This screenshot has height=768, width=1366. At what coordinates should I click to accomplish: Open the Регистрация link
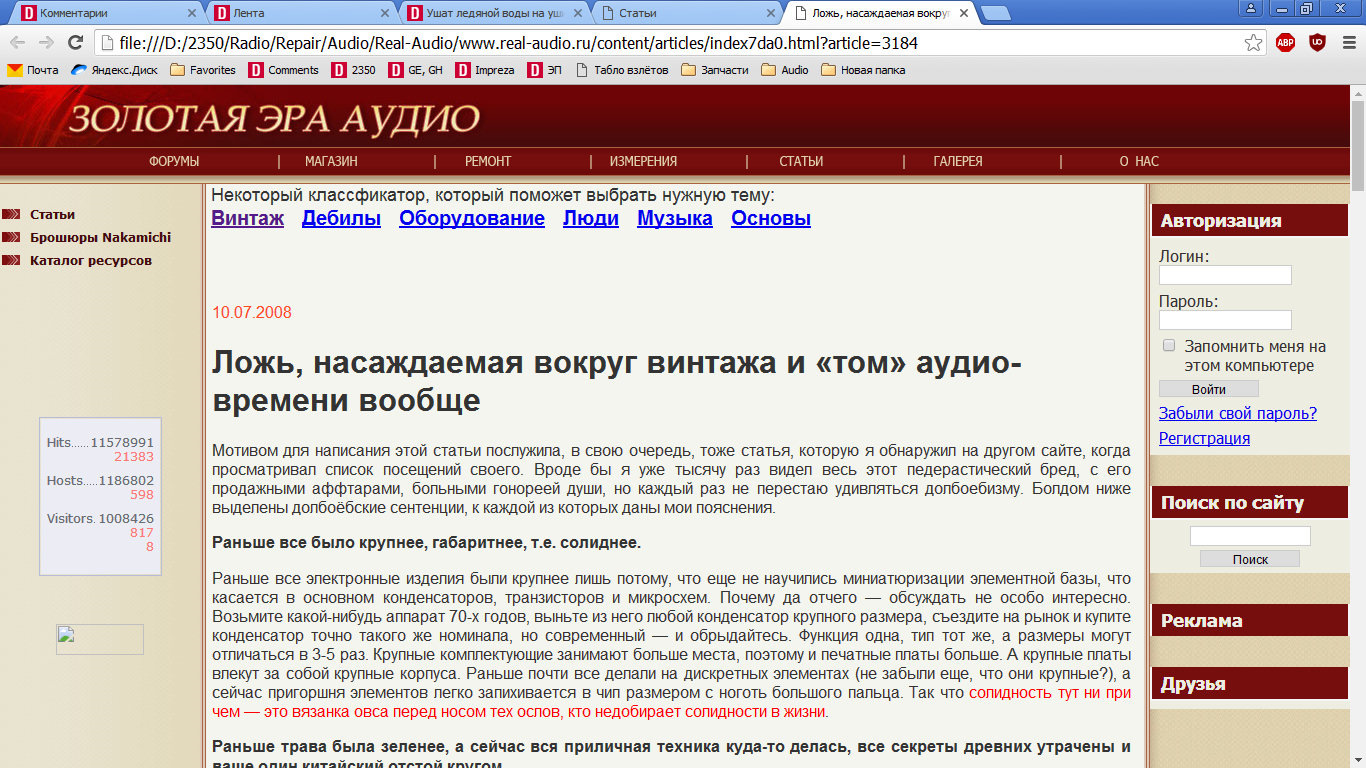[x=1204, y=438]
